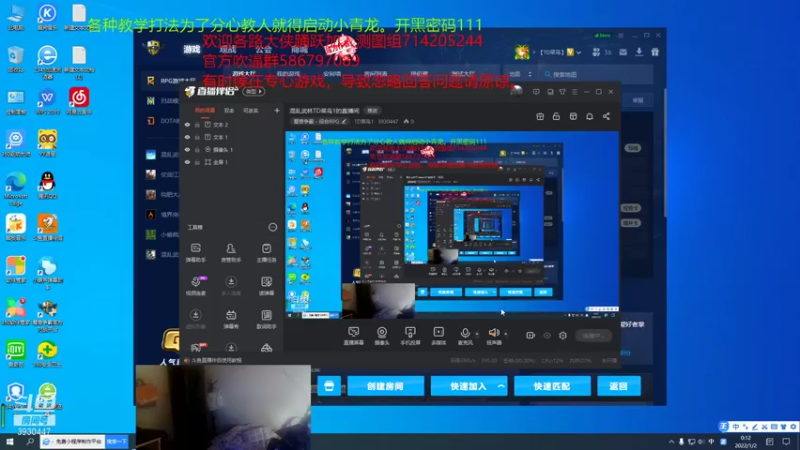Image resolution: width=800 pixels, height=450 pixels.
Task: Open the toolbox more-options circle button
Action: point(273,227)
